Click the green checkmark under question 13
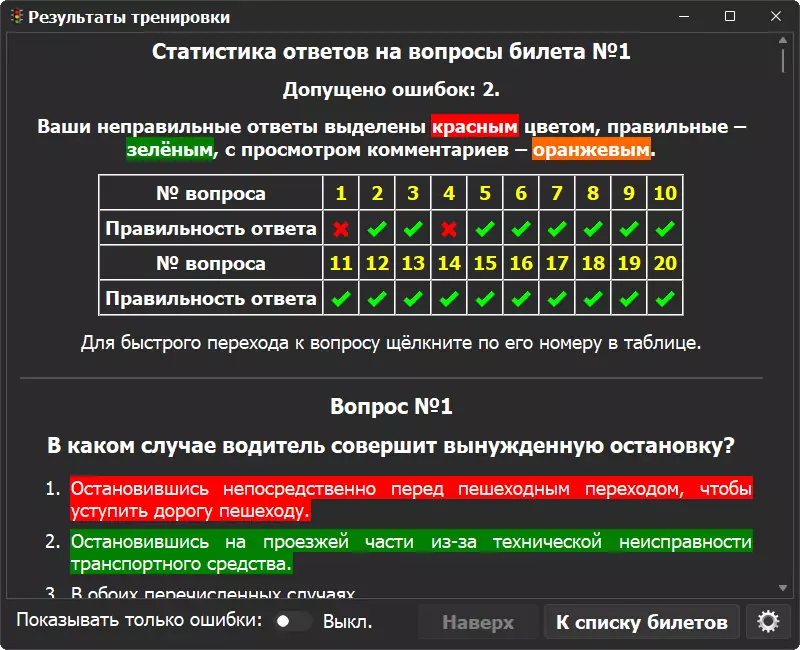This screenshot has width=800, height=650. pos(413,298)
